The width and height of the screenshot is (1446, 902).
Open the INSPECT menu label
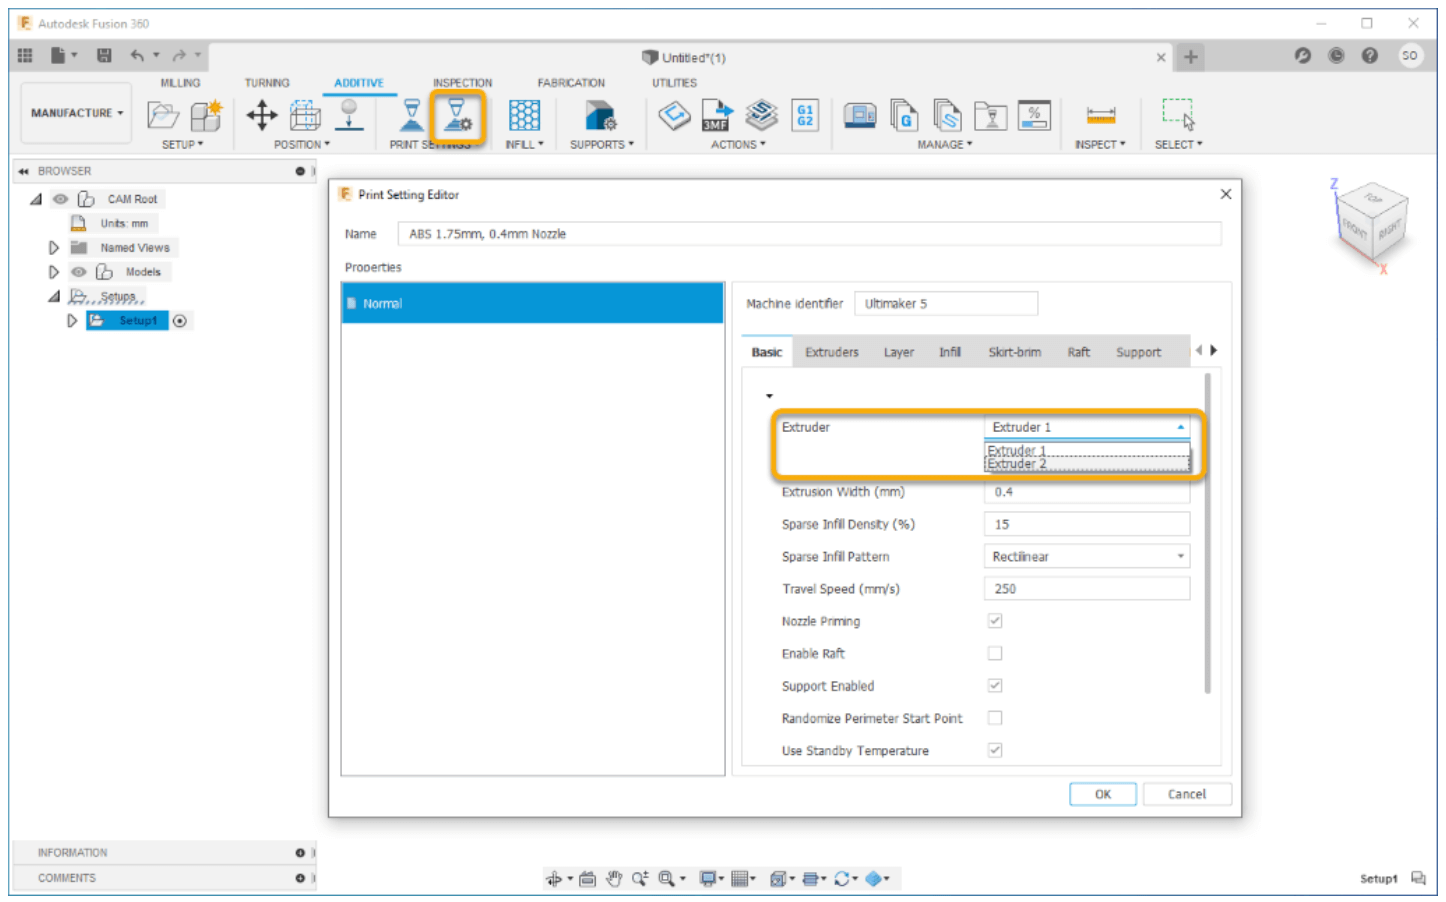pos(1100,145)
